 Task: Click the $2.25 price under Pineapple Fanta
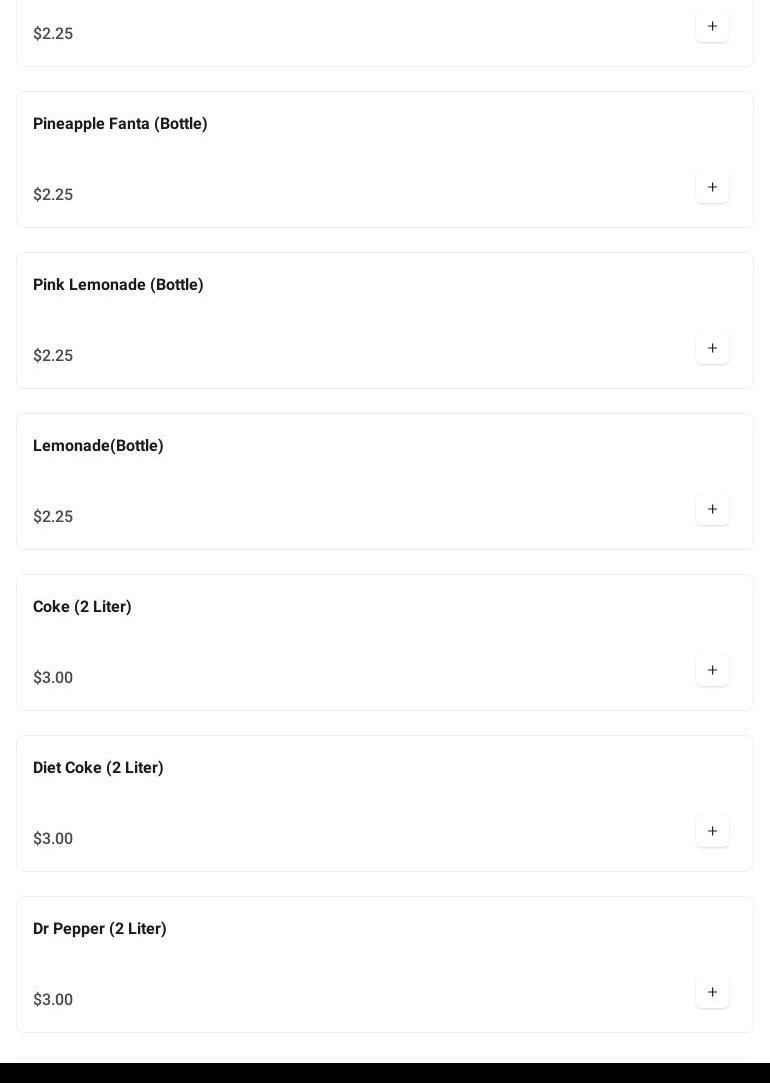coord(53,195)
